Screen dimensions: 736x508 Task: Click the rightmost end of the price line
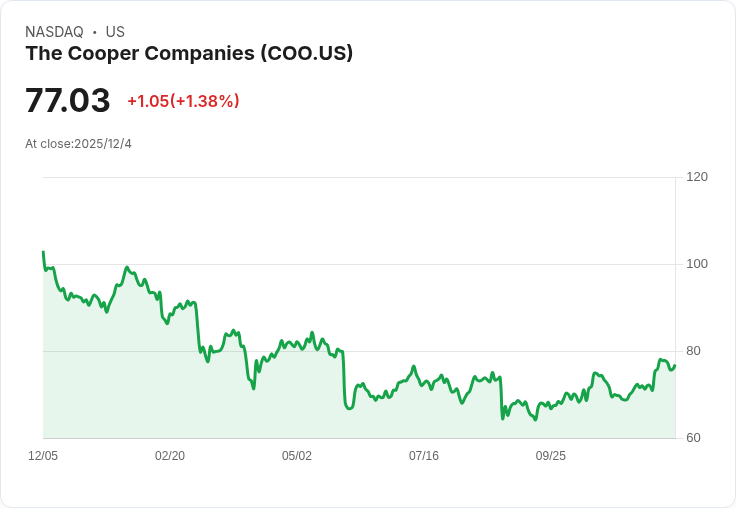pyautogui.click(x=675, y=365)
